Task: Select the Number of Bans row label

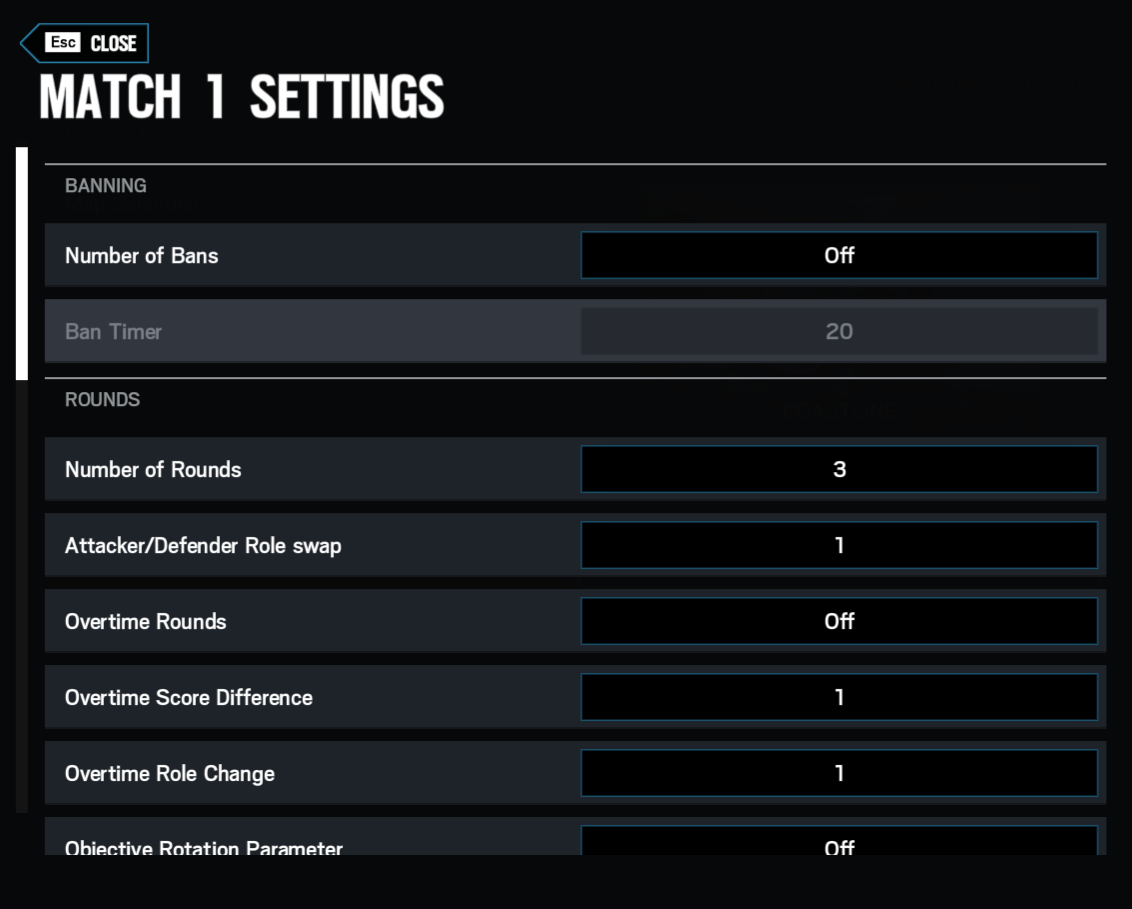Action: 142,256
